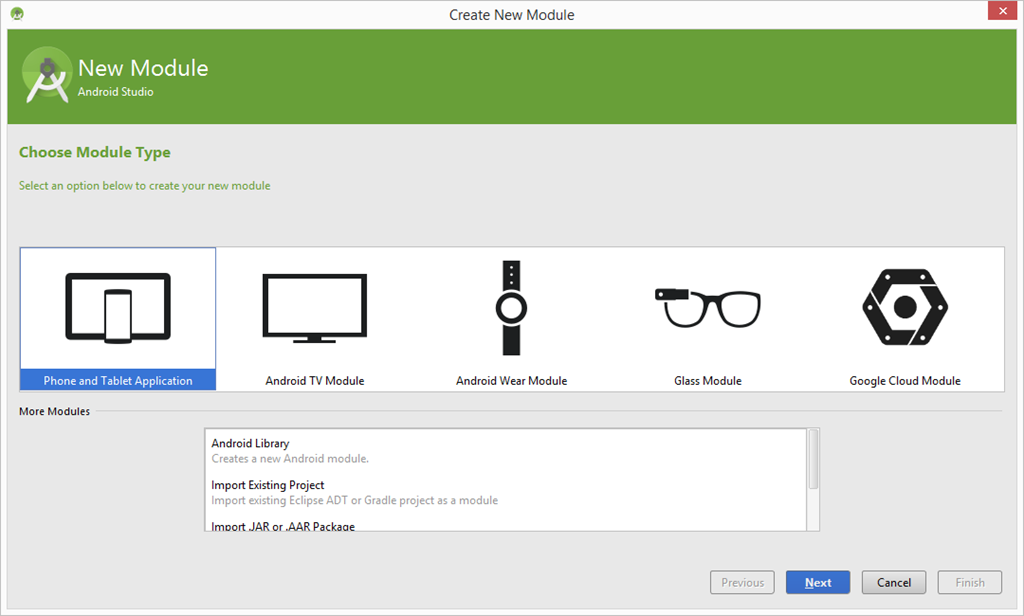Close the Create New Module dialog
1024x616 pixels.
[1001, 12]
